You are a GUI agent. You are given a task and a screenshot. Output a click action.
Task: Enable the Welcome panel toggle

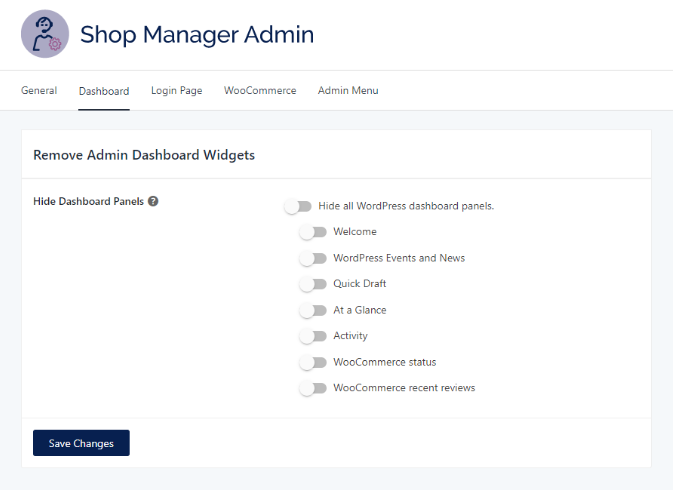tap(313, 232)
